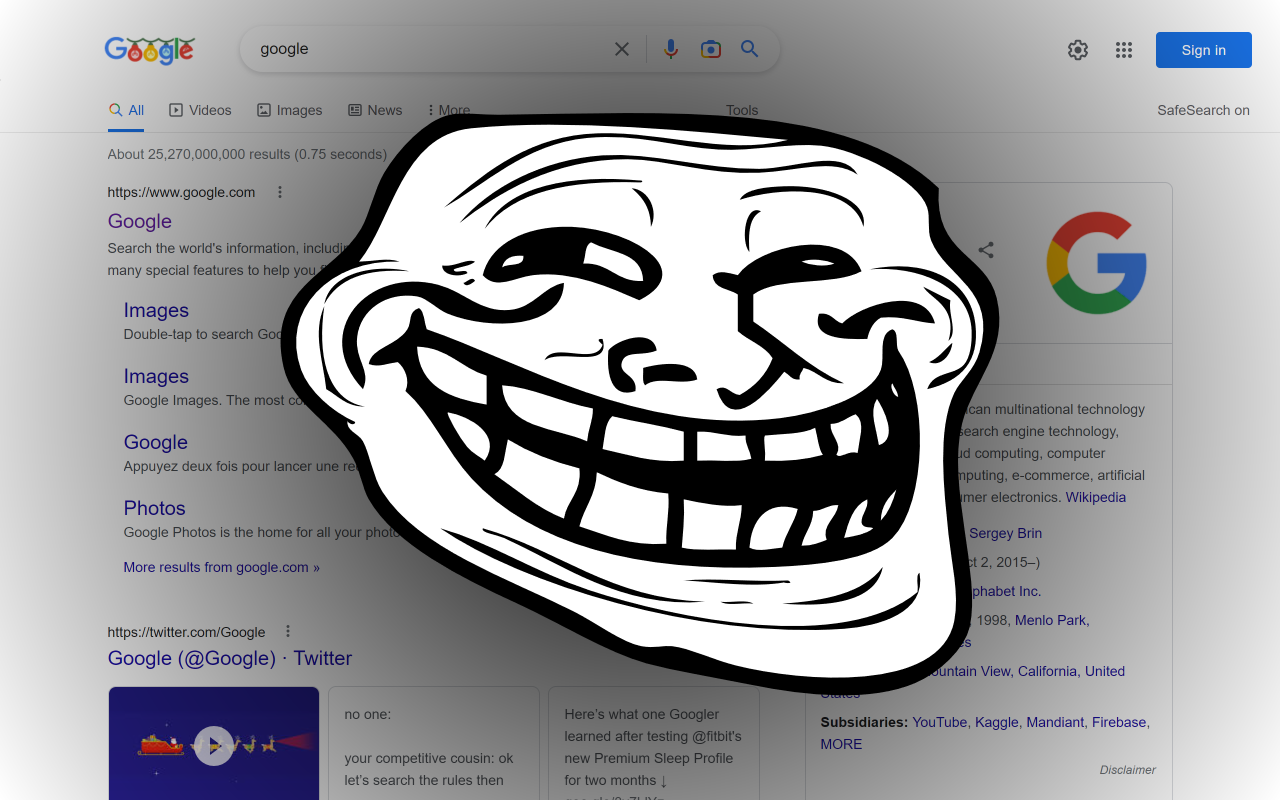Switch to the Videos tab
1280x800 pixels.
point(200,110)
